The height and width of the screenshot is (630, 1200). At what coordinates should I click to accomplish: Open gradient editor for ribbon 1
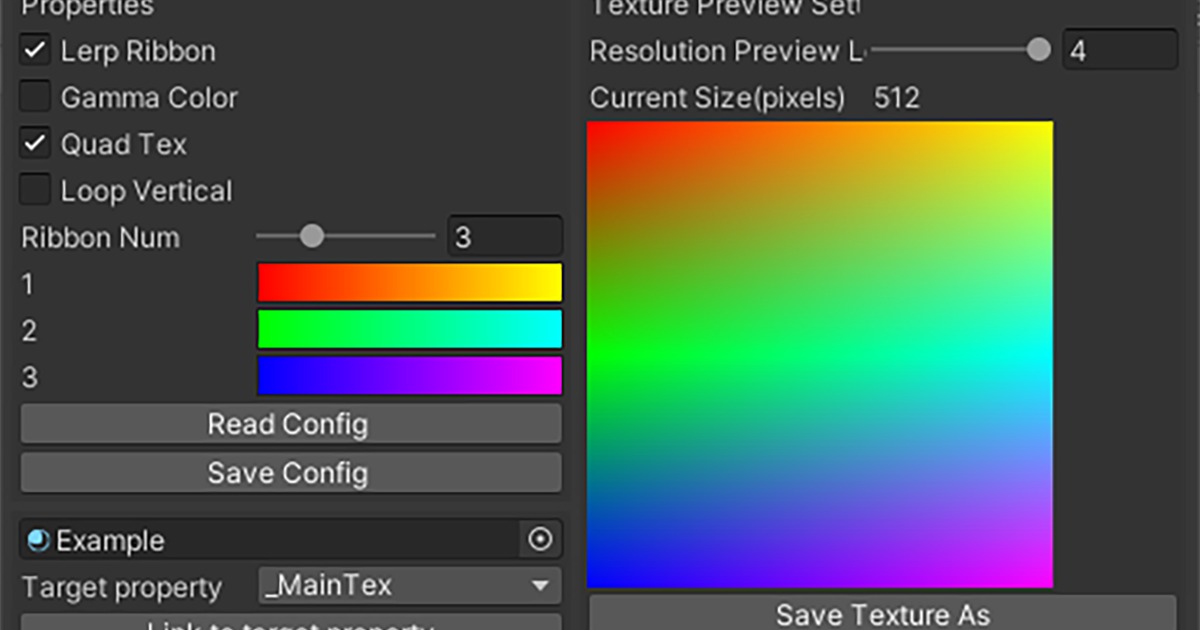point(410,282)
